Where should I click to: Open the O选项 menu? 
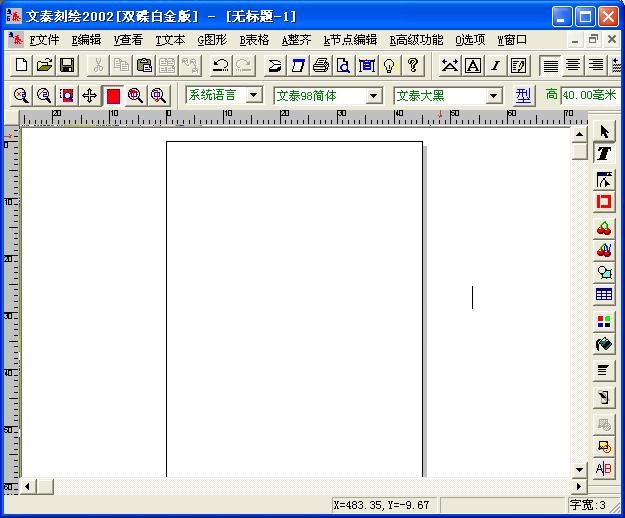click(470, 40)
